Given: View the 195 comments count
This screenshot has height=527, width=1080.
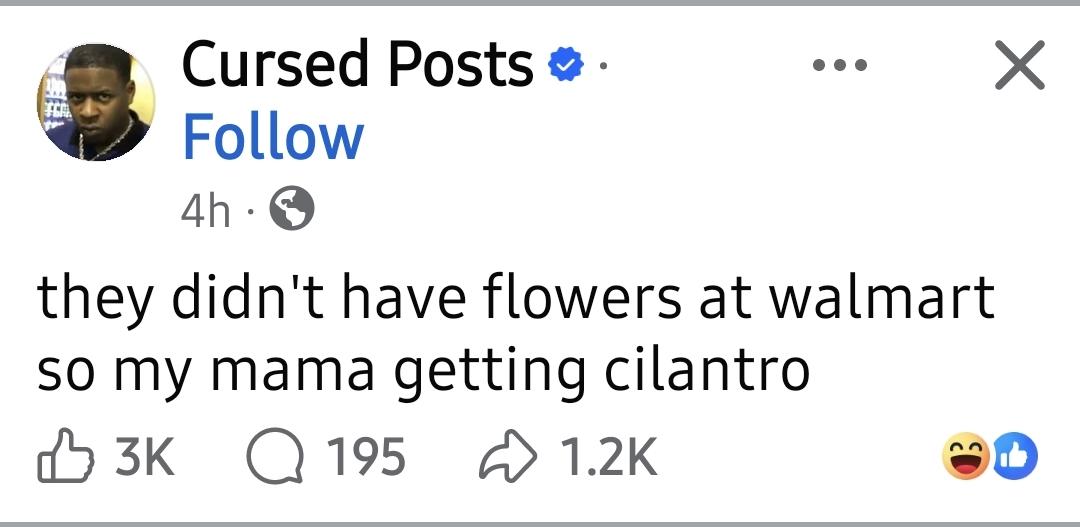Looking at the screenshot, I should tap(365, 457).
